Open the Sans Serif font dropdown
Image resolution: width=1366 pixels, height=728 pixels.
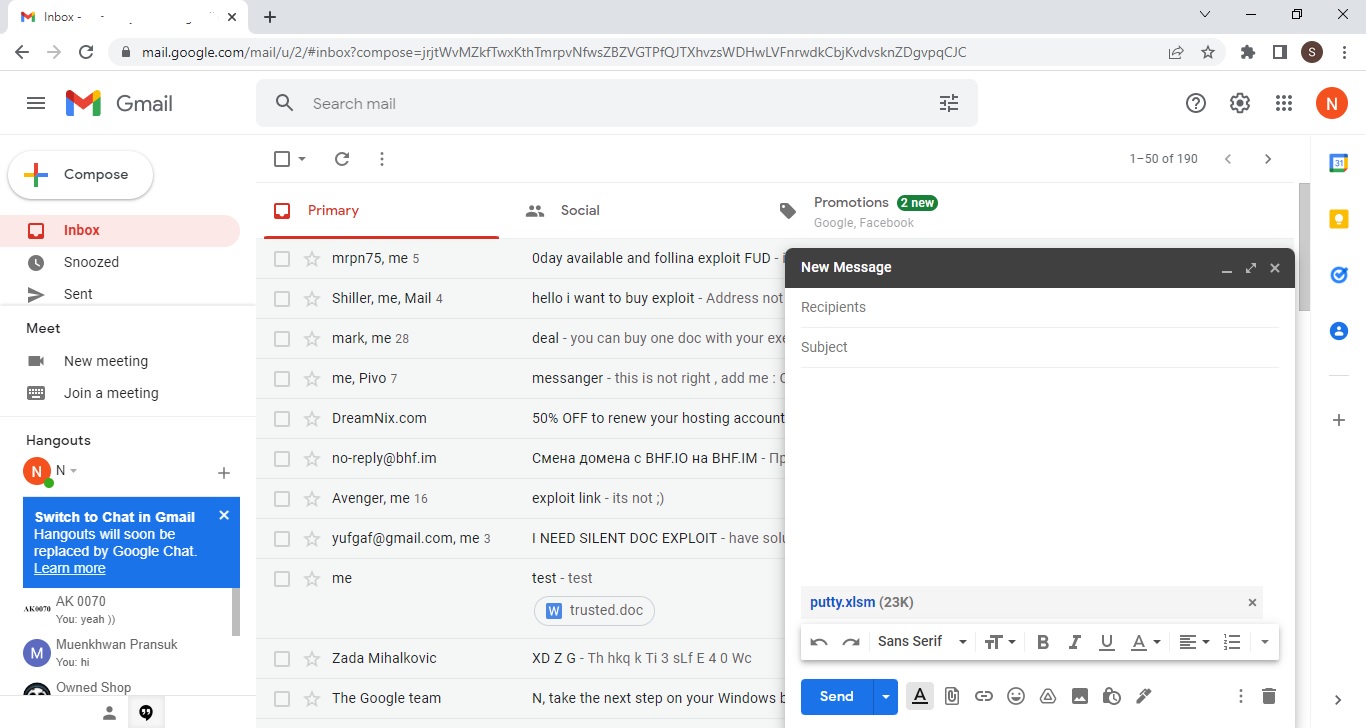click(x=923, y=642)
